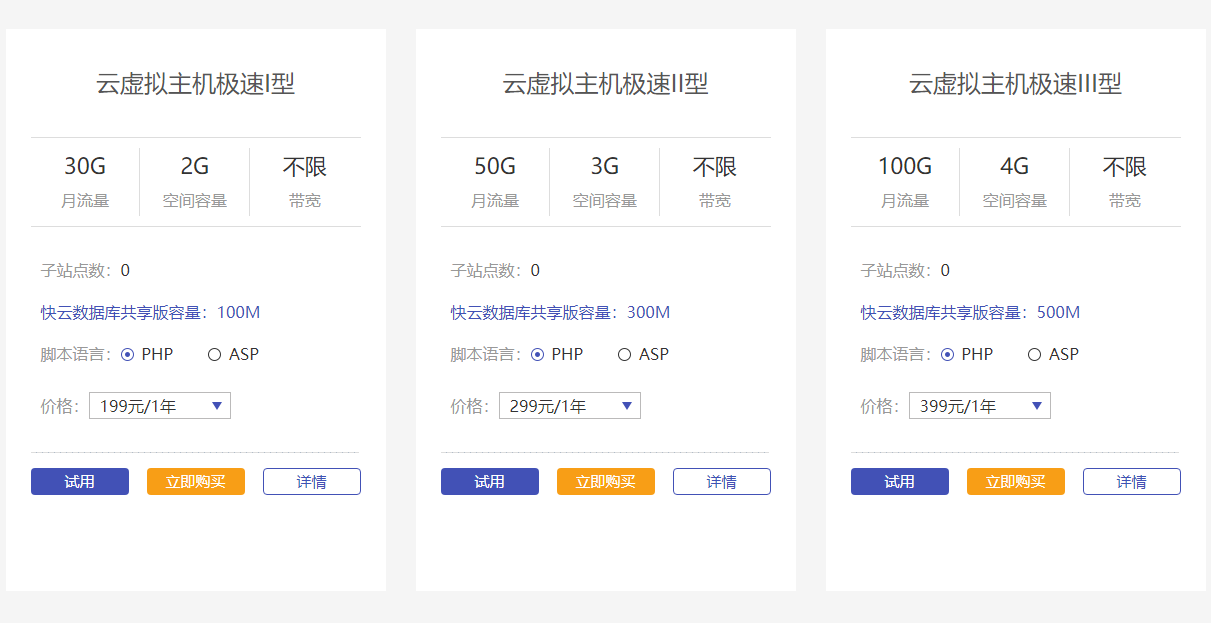Select PHP radio button for 极速I型 plan
This screenshot has width=1211, height=623.
128,354
